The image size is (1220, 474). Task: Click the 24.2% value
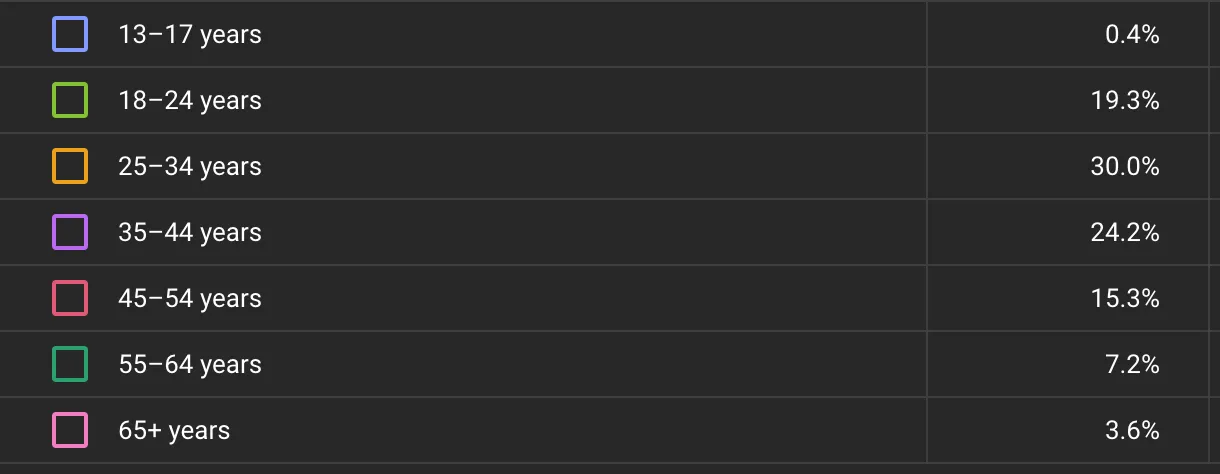click(1125, 233)
